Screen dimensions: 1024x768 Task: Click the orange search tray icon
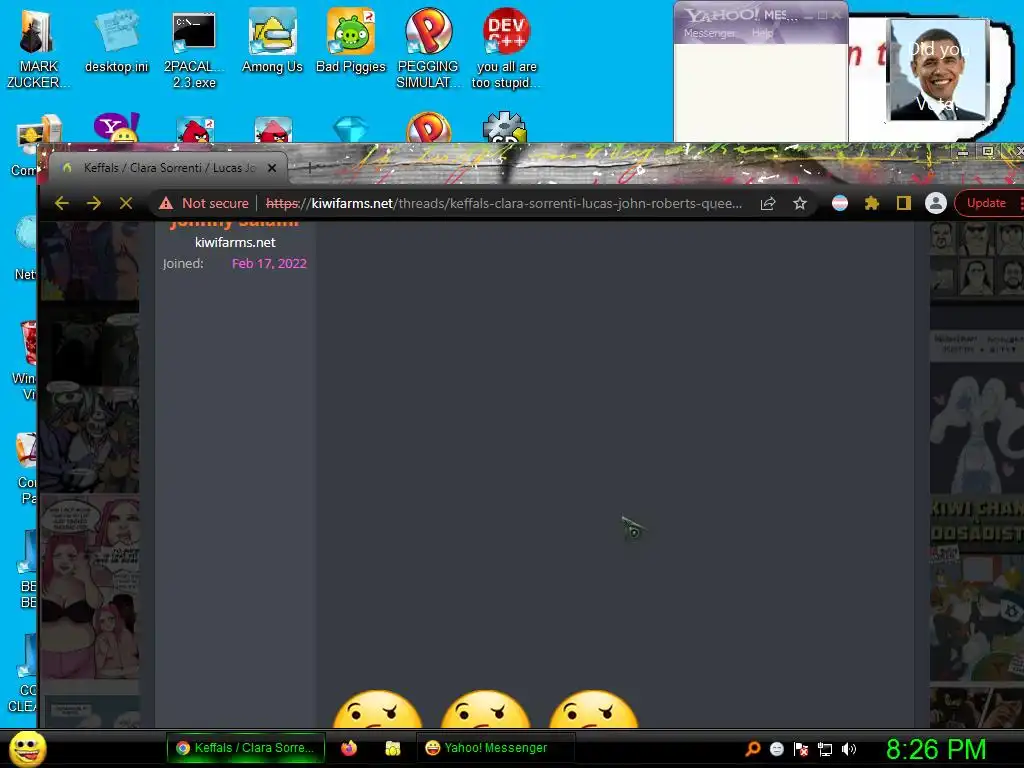tap(752, 749)
